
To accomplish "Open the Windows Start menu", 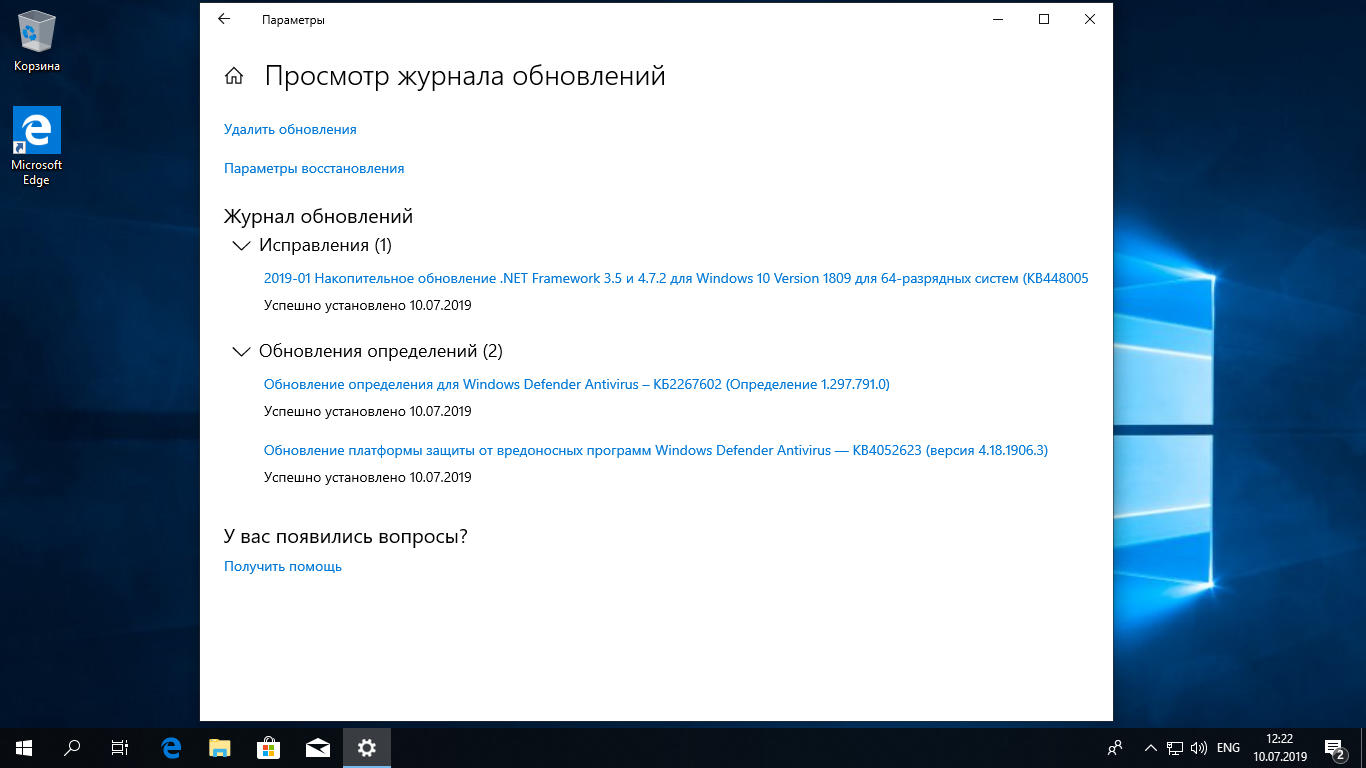I will 24,747.
